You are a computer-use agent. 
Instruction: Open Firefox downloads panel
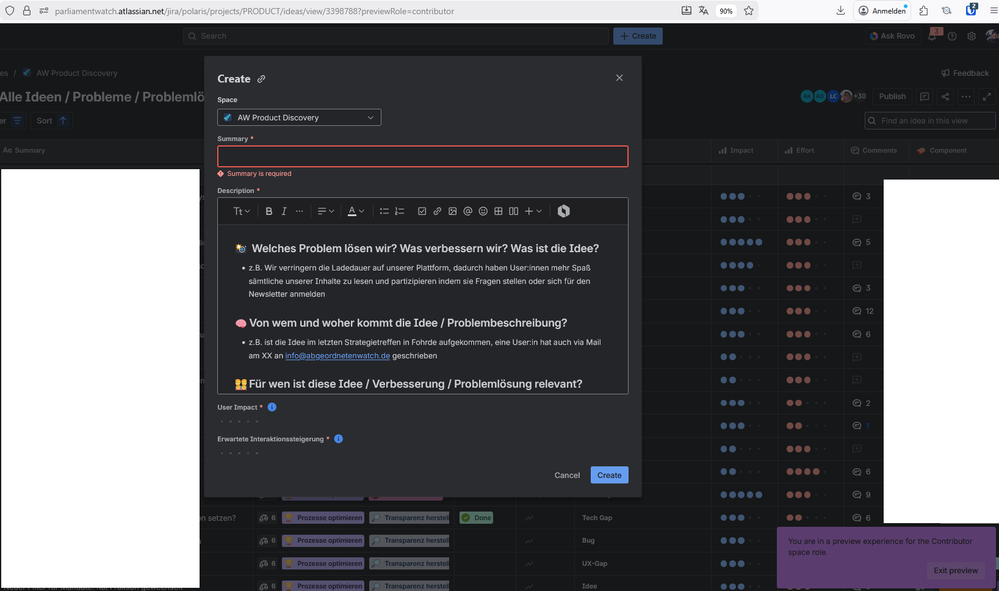(840, 11)
